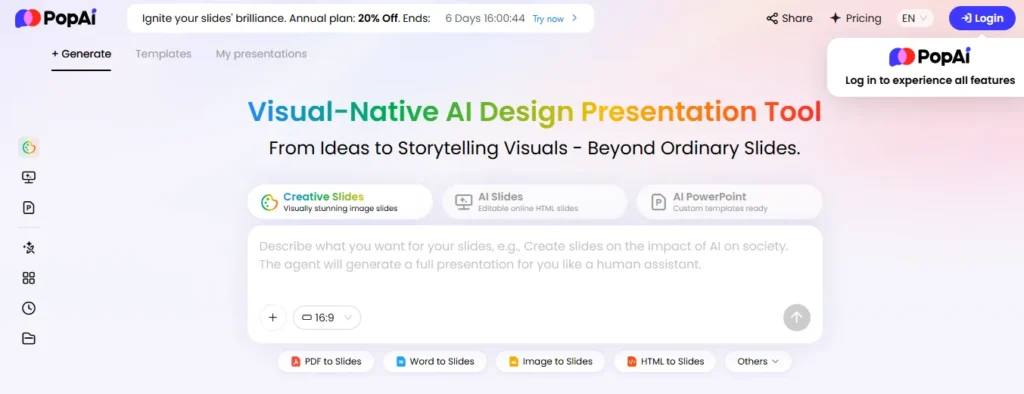Open the PopAi logo home link

56,18
